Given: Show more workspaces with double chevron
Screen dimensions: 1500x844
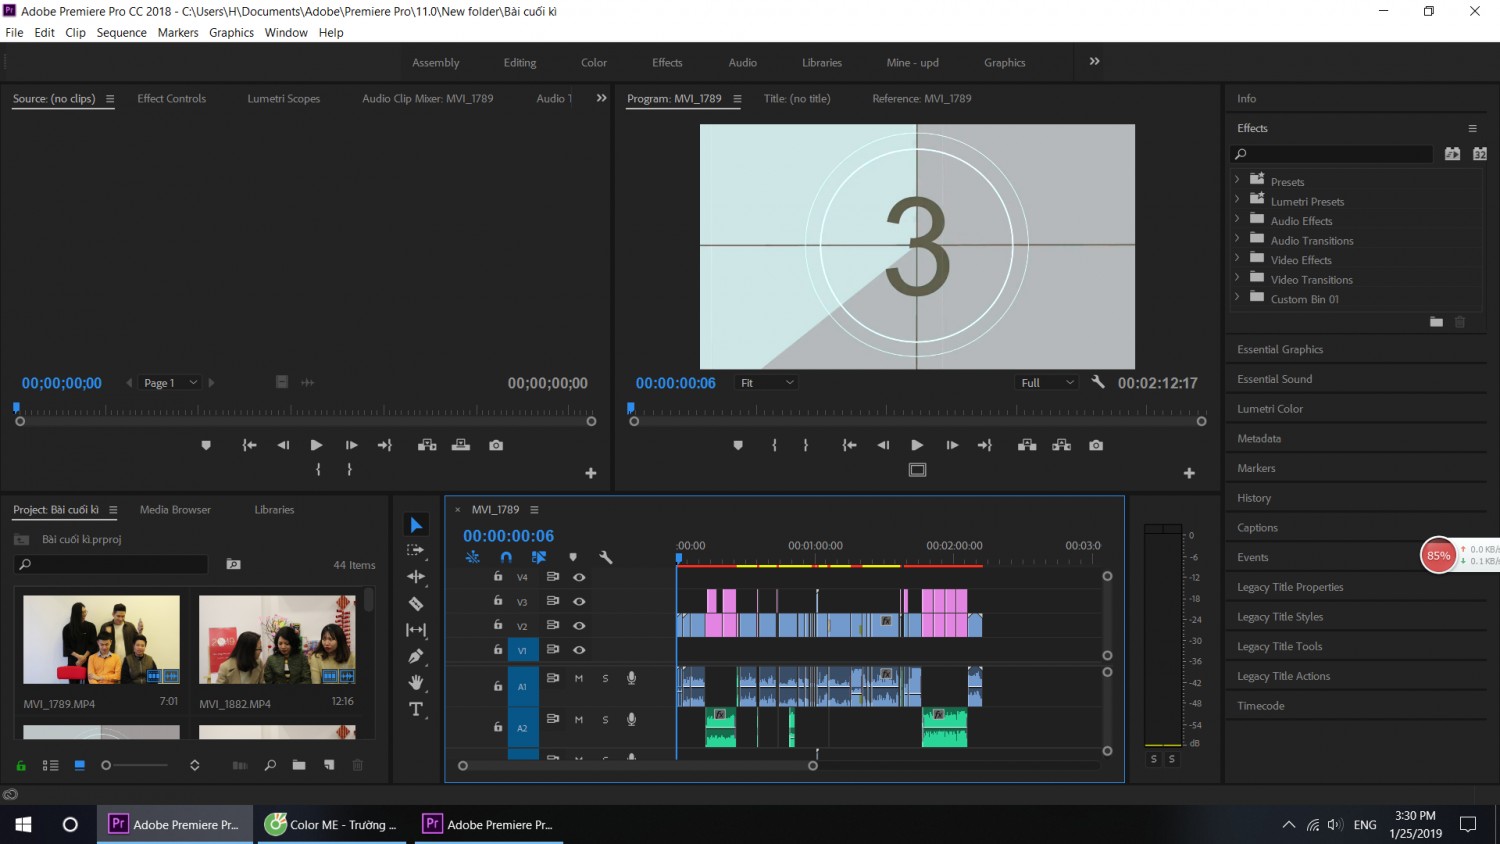Looking at the screenshot, I should 1094,61.
